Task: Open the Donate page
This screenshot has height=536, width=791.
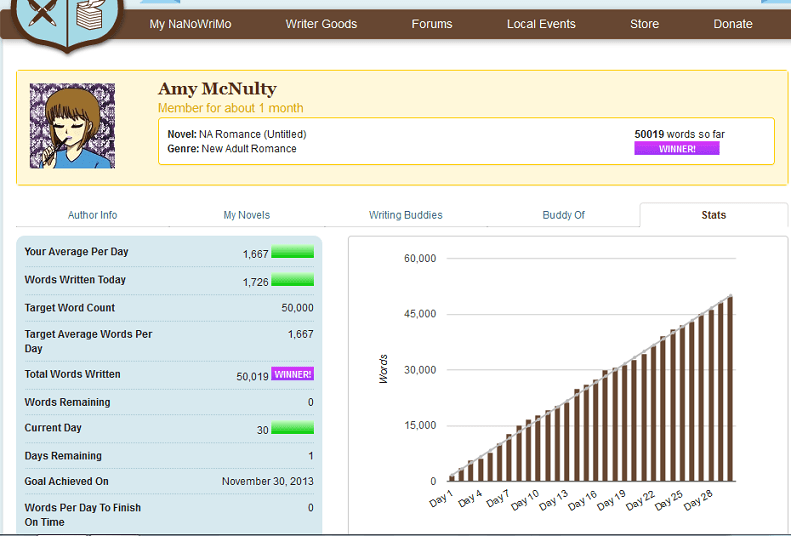Action: [732, 24]
